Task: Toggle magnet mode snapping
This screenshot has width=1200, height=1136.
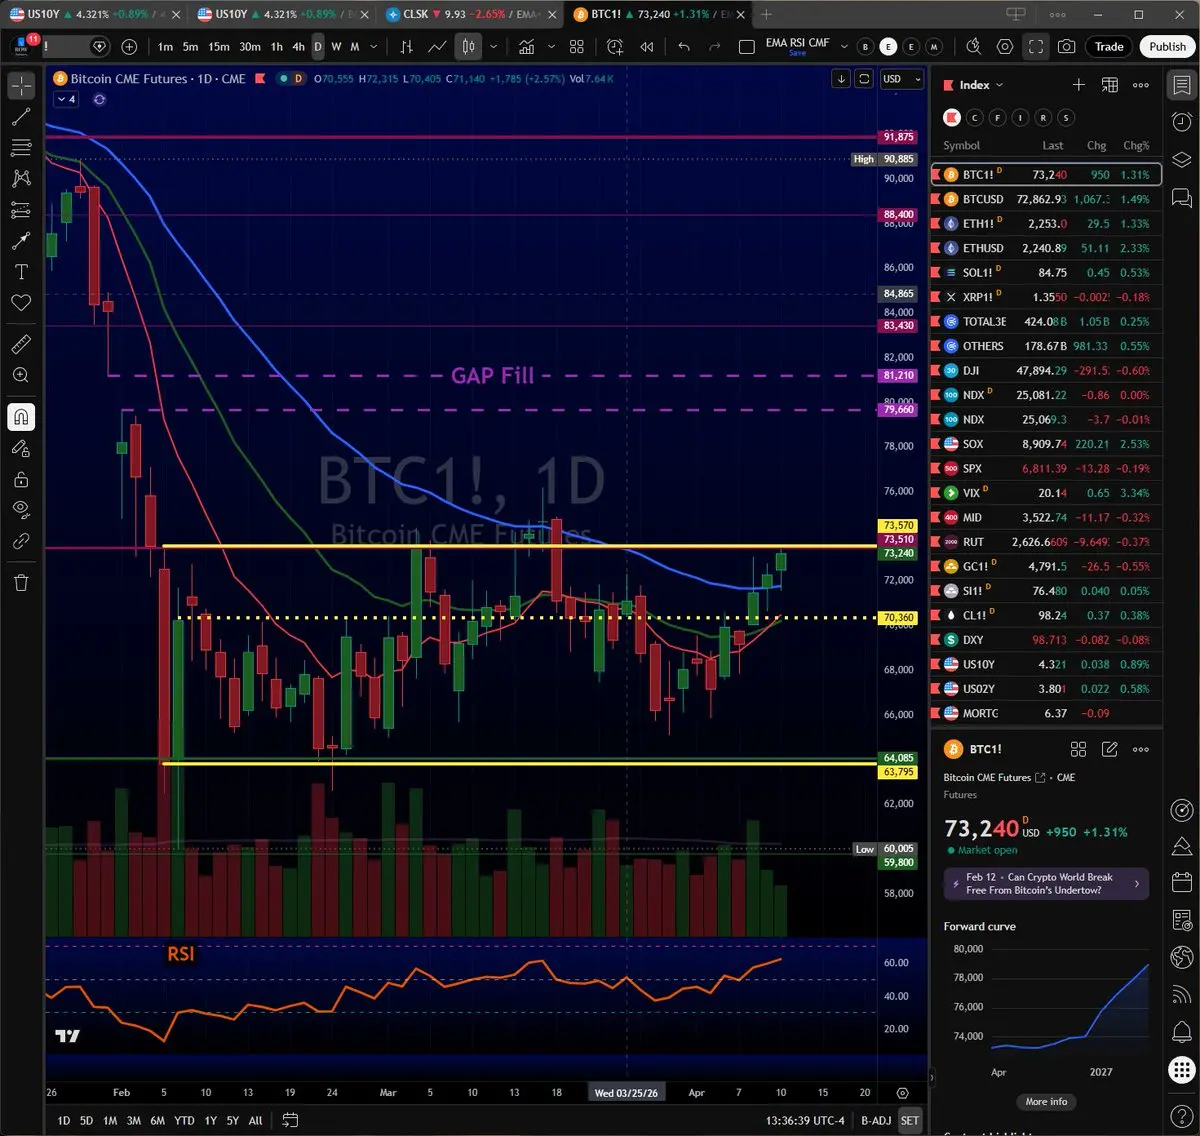Action: click(21, 417)
